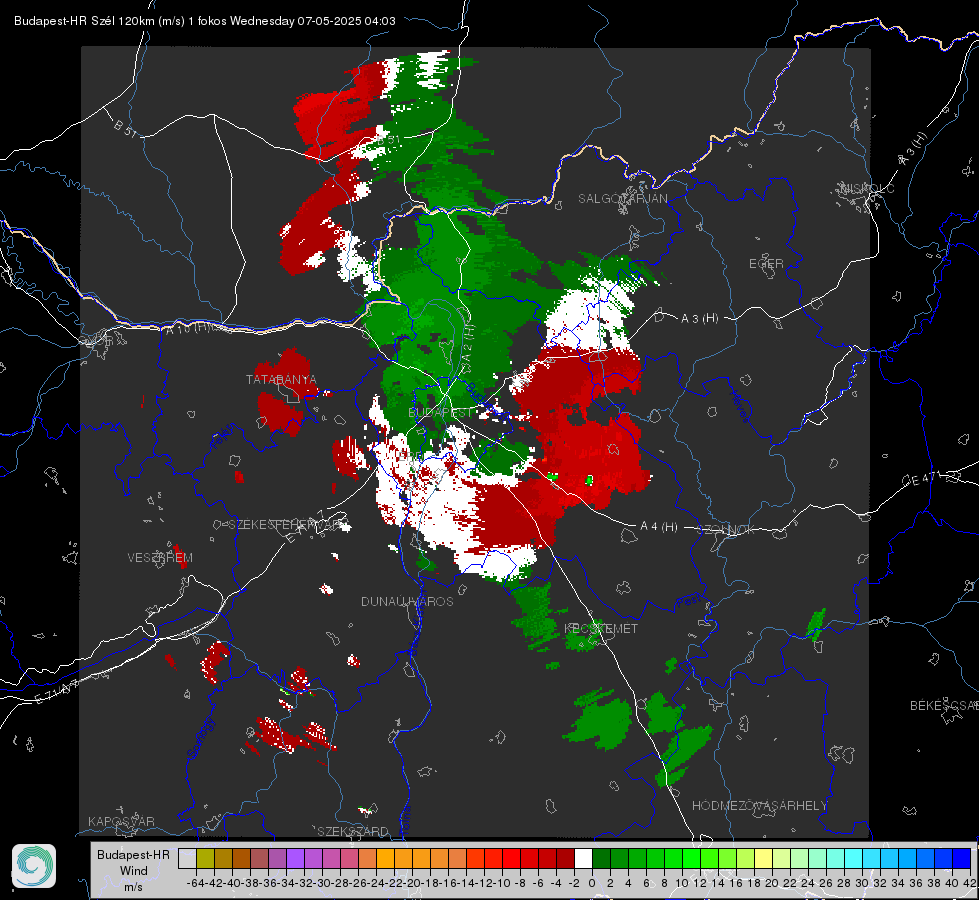
Task: Click the KAPOSVÁR city label
Action: click(x=121, y=821)
